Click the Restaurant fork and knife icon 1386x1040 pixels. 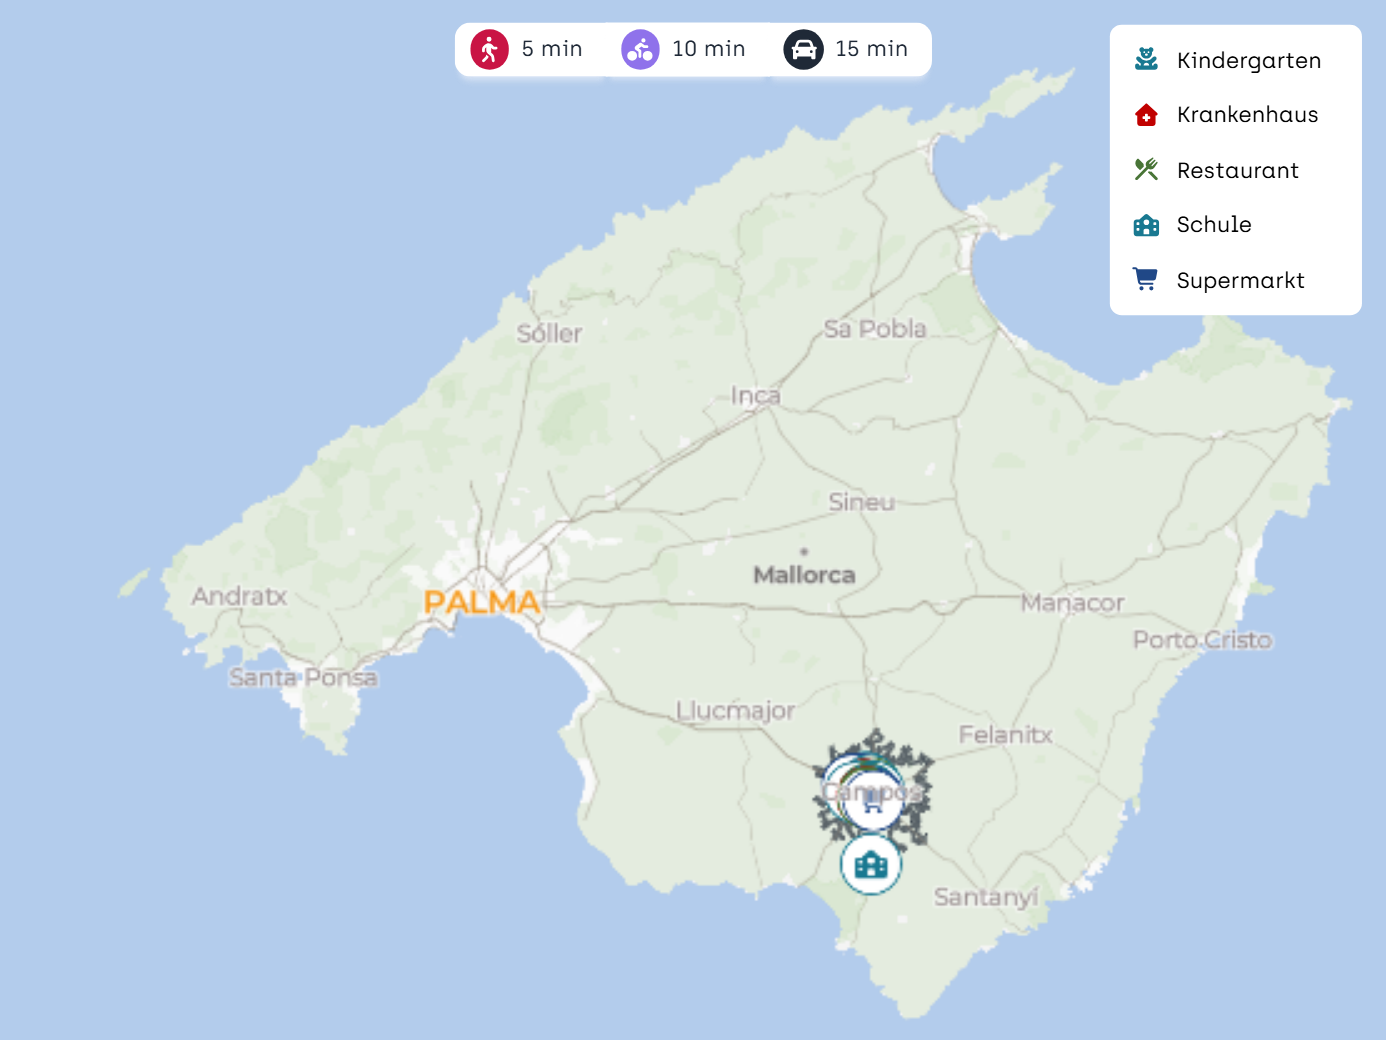1146,170
